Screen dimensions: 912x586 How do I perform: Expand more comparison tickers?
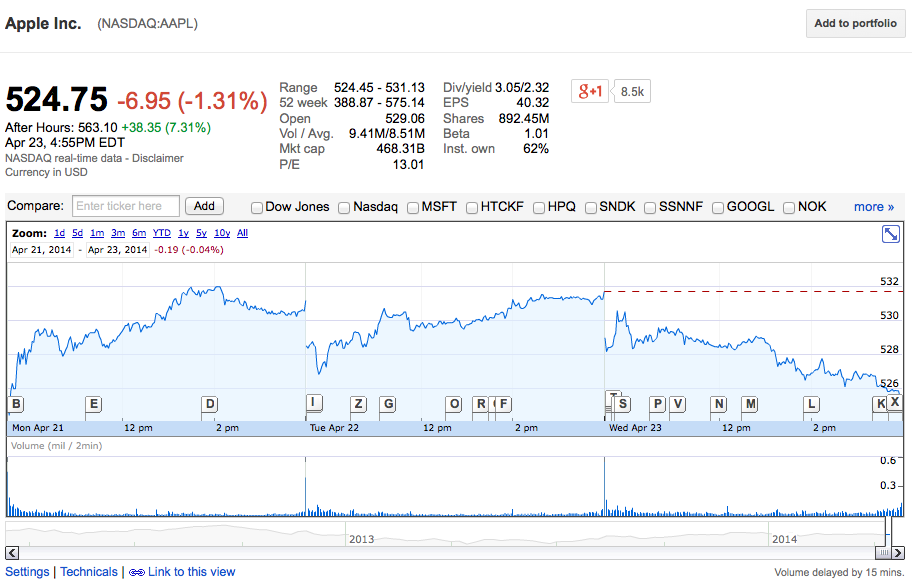click(x=873, y=207)
